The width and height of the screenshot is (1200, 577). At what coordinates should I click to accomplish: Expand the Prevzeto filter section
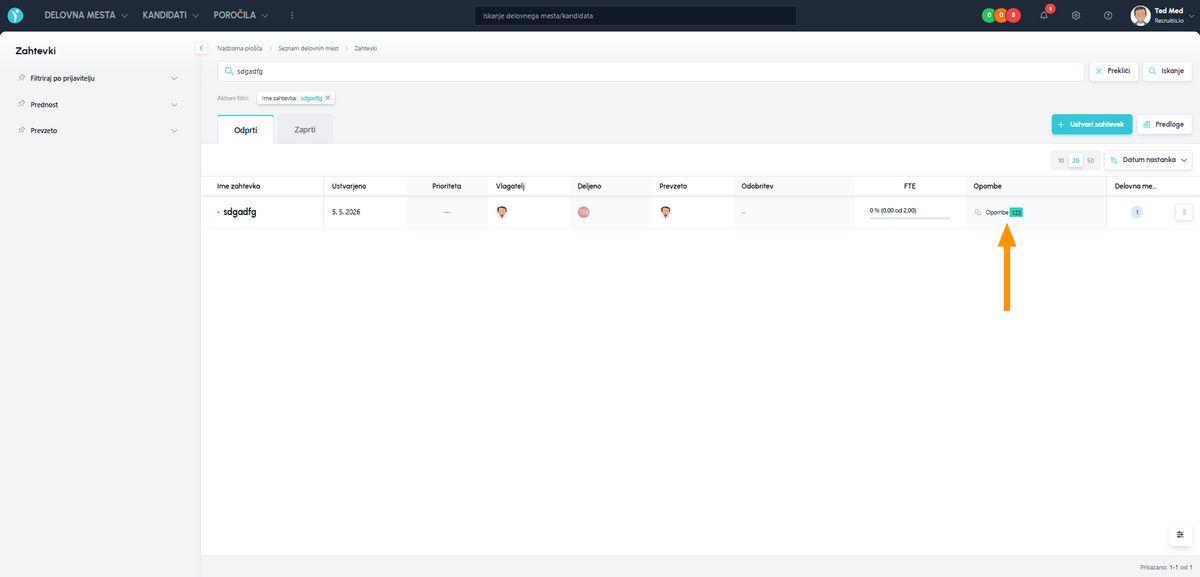point(97,130)
